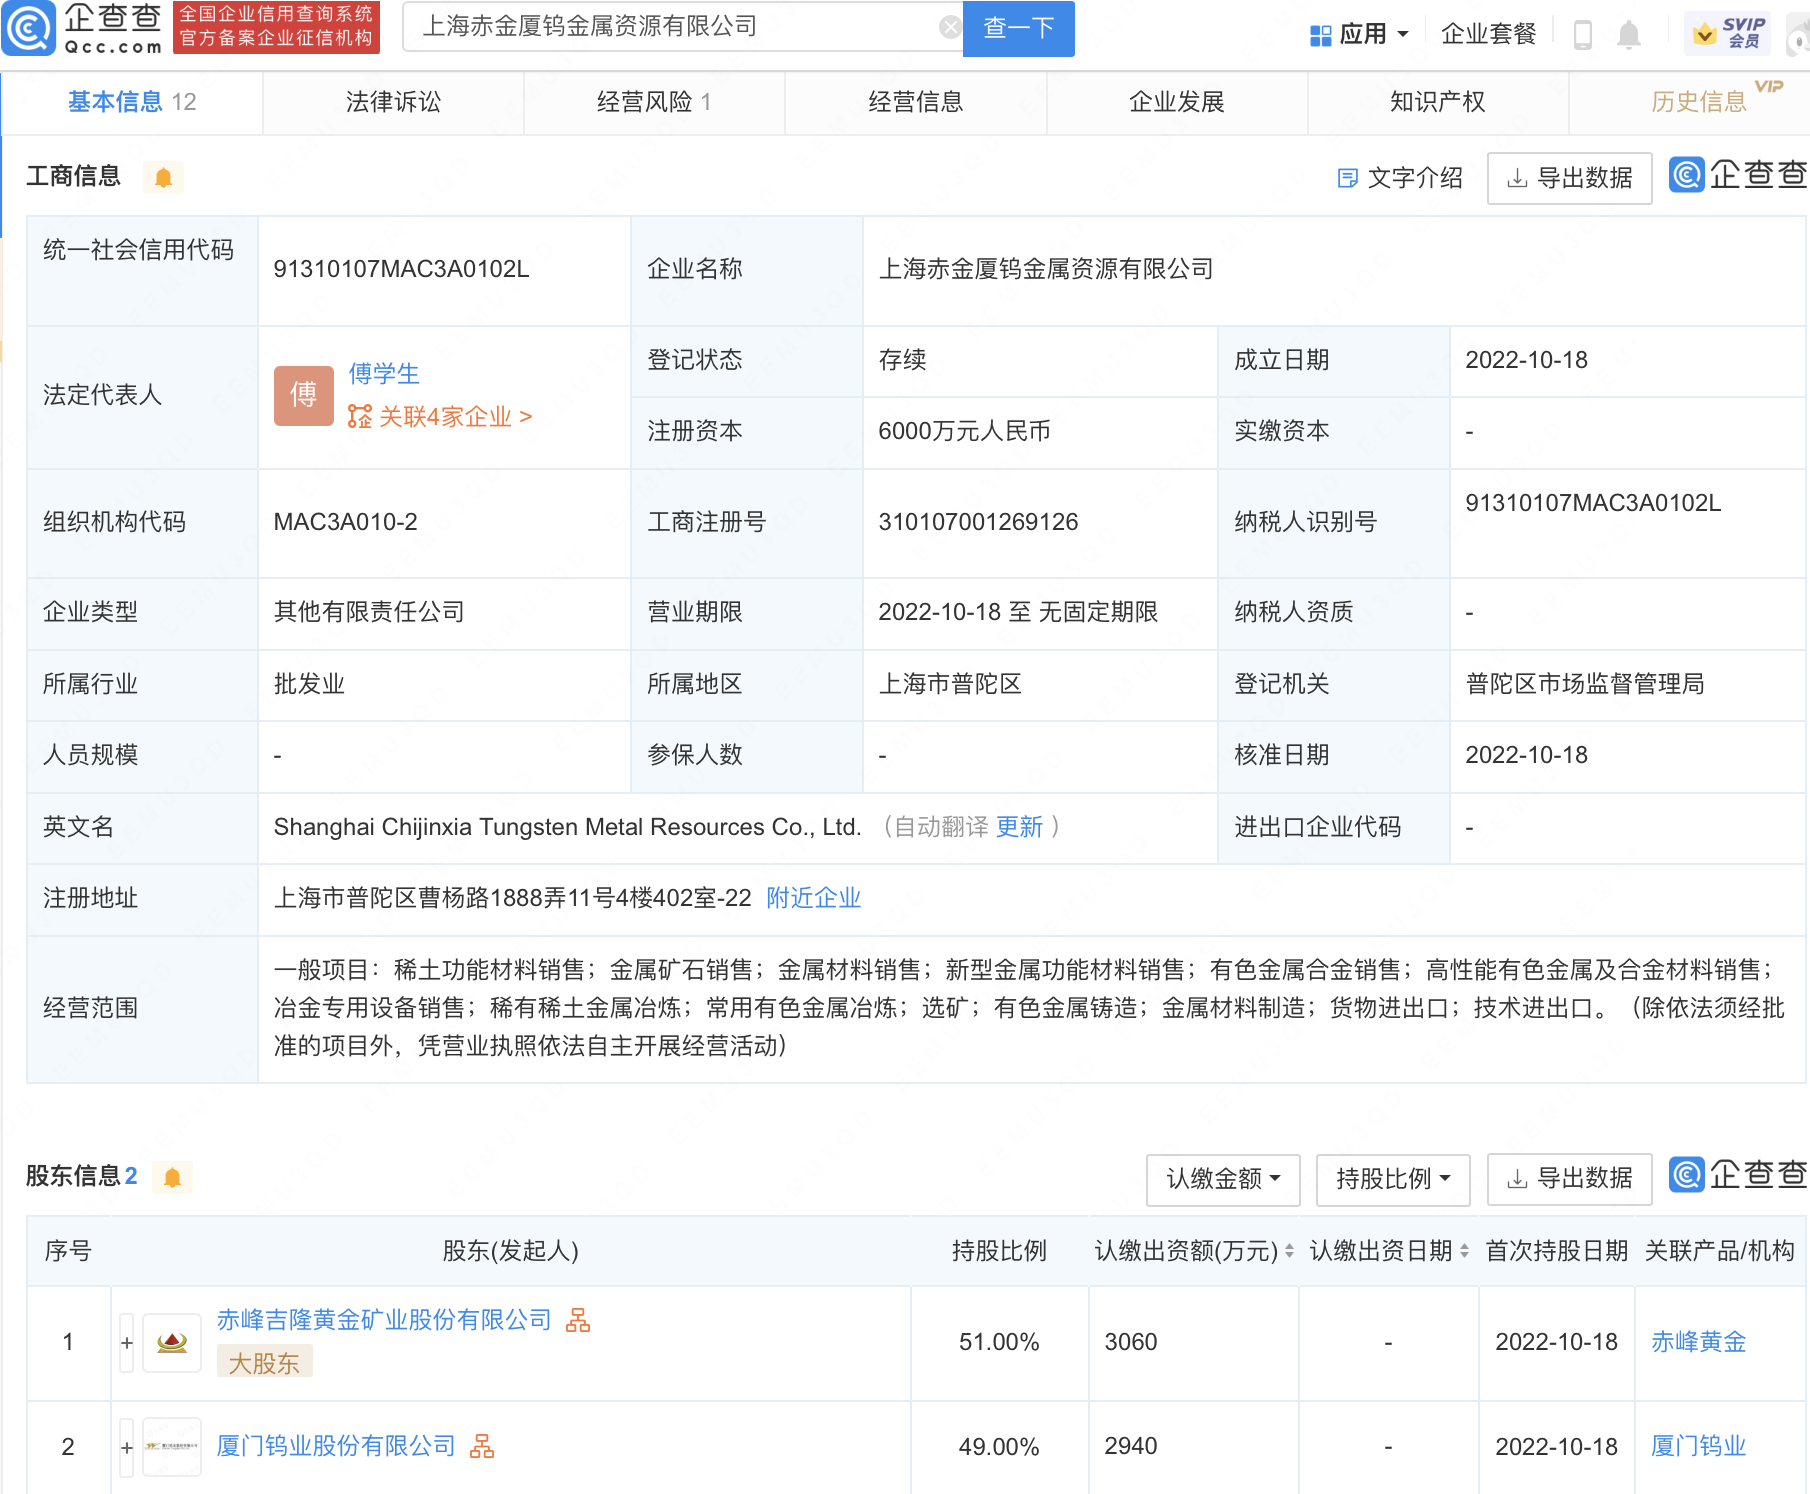This screenshot has height=1494, width=1810.
Task: Open equity chart icon beside 赤峰吉隆黄金矿业
Action: (578, 1320)
